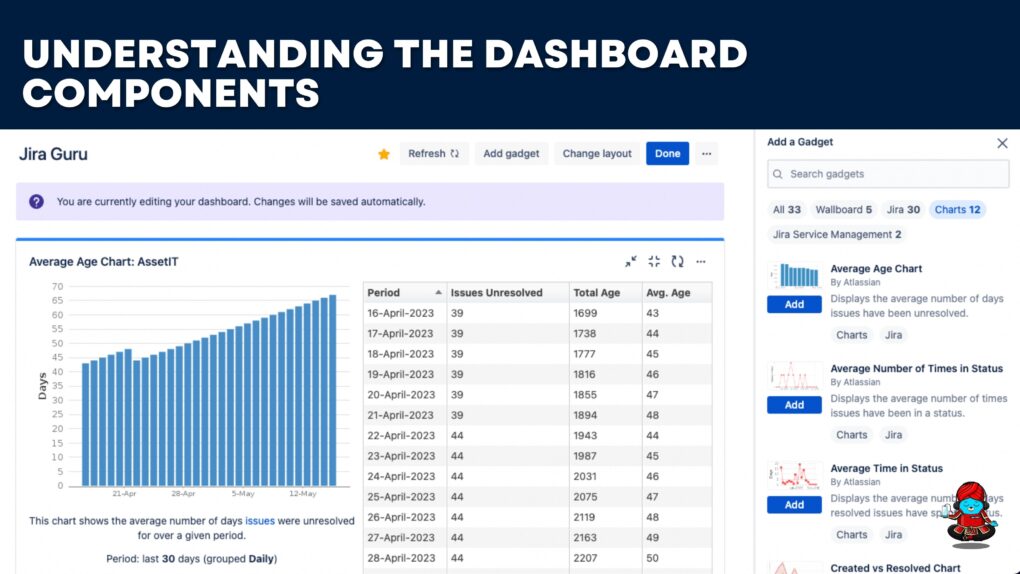Click the Jira Guru dashboard title

coord(53,154)
